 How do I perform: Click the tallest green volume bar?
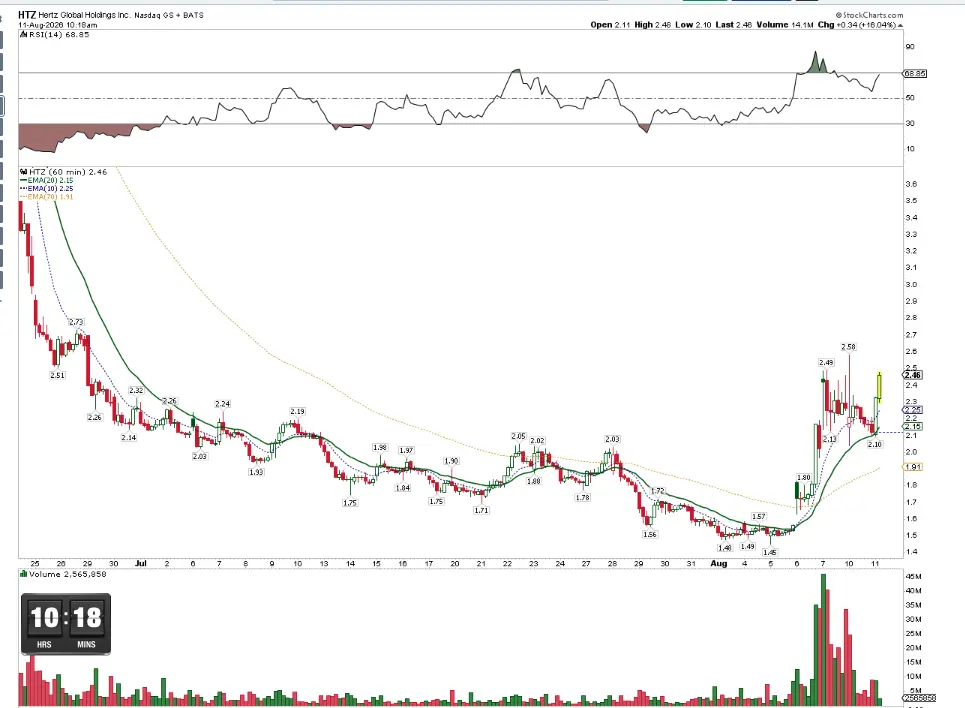coord(823,640)
